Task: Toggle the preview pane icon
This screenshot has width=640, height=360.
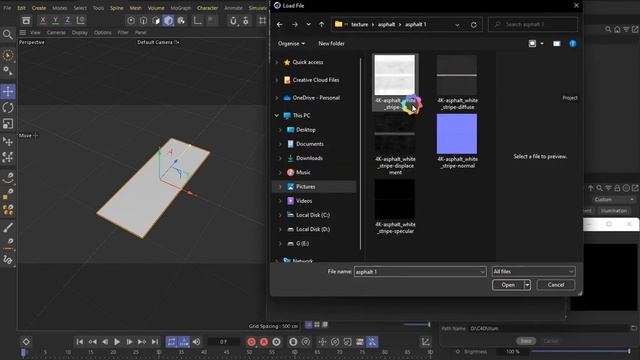Action: [x=556, y=44]
